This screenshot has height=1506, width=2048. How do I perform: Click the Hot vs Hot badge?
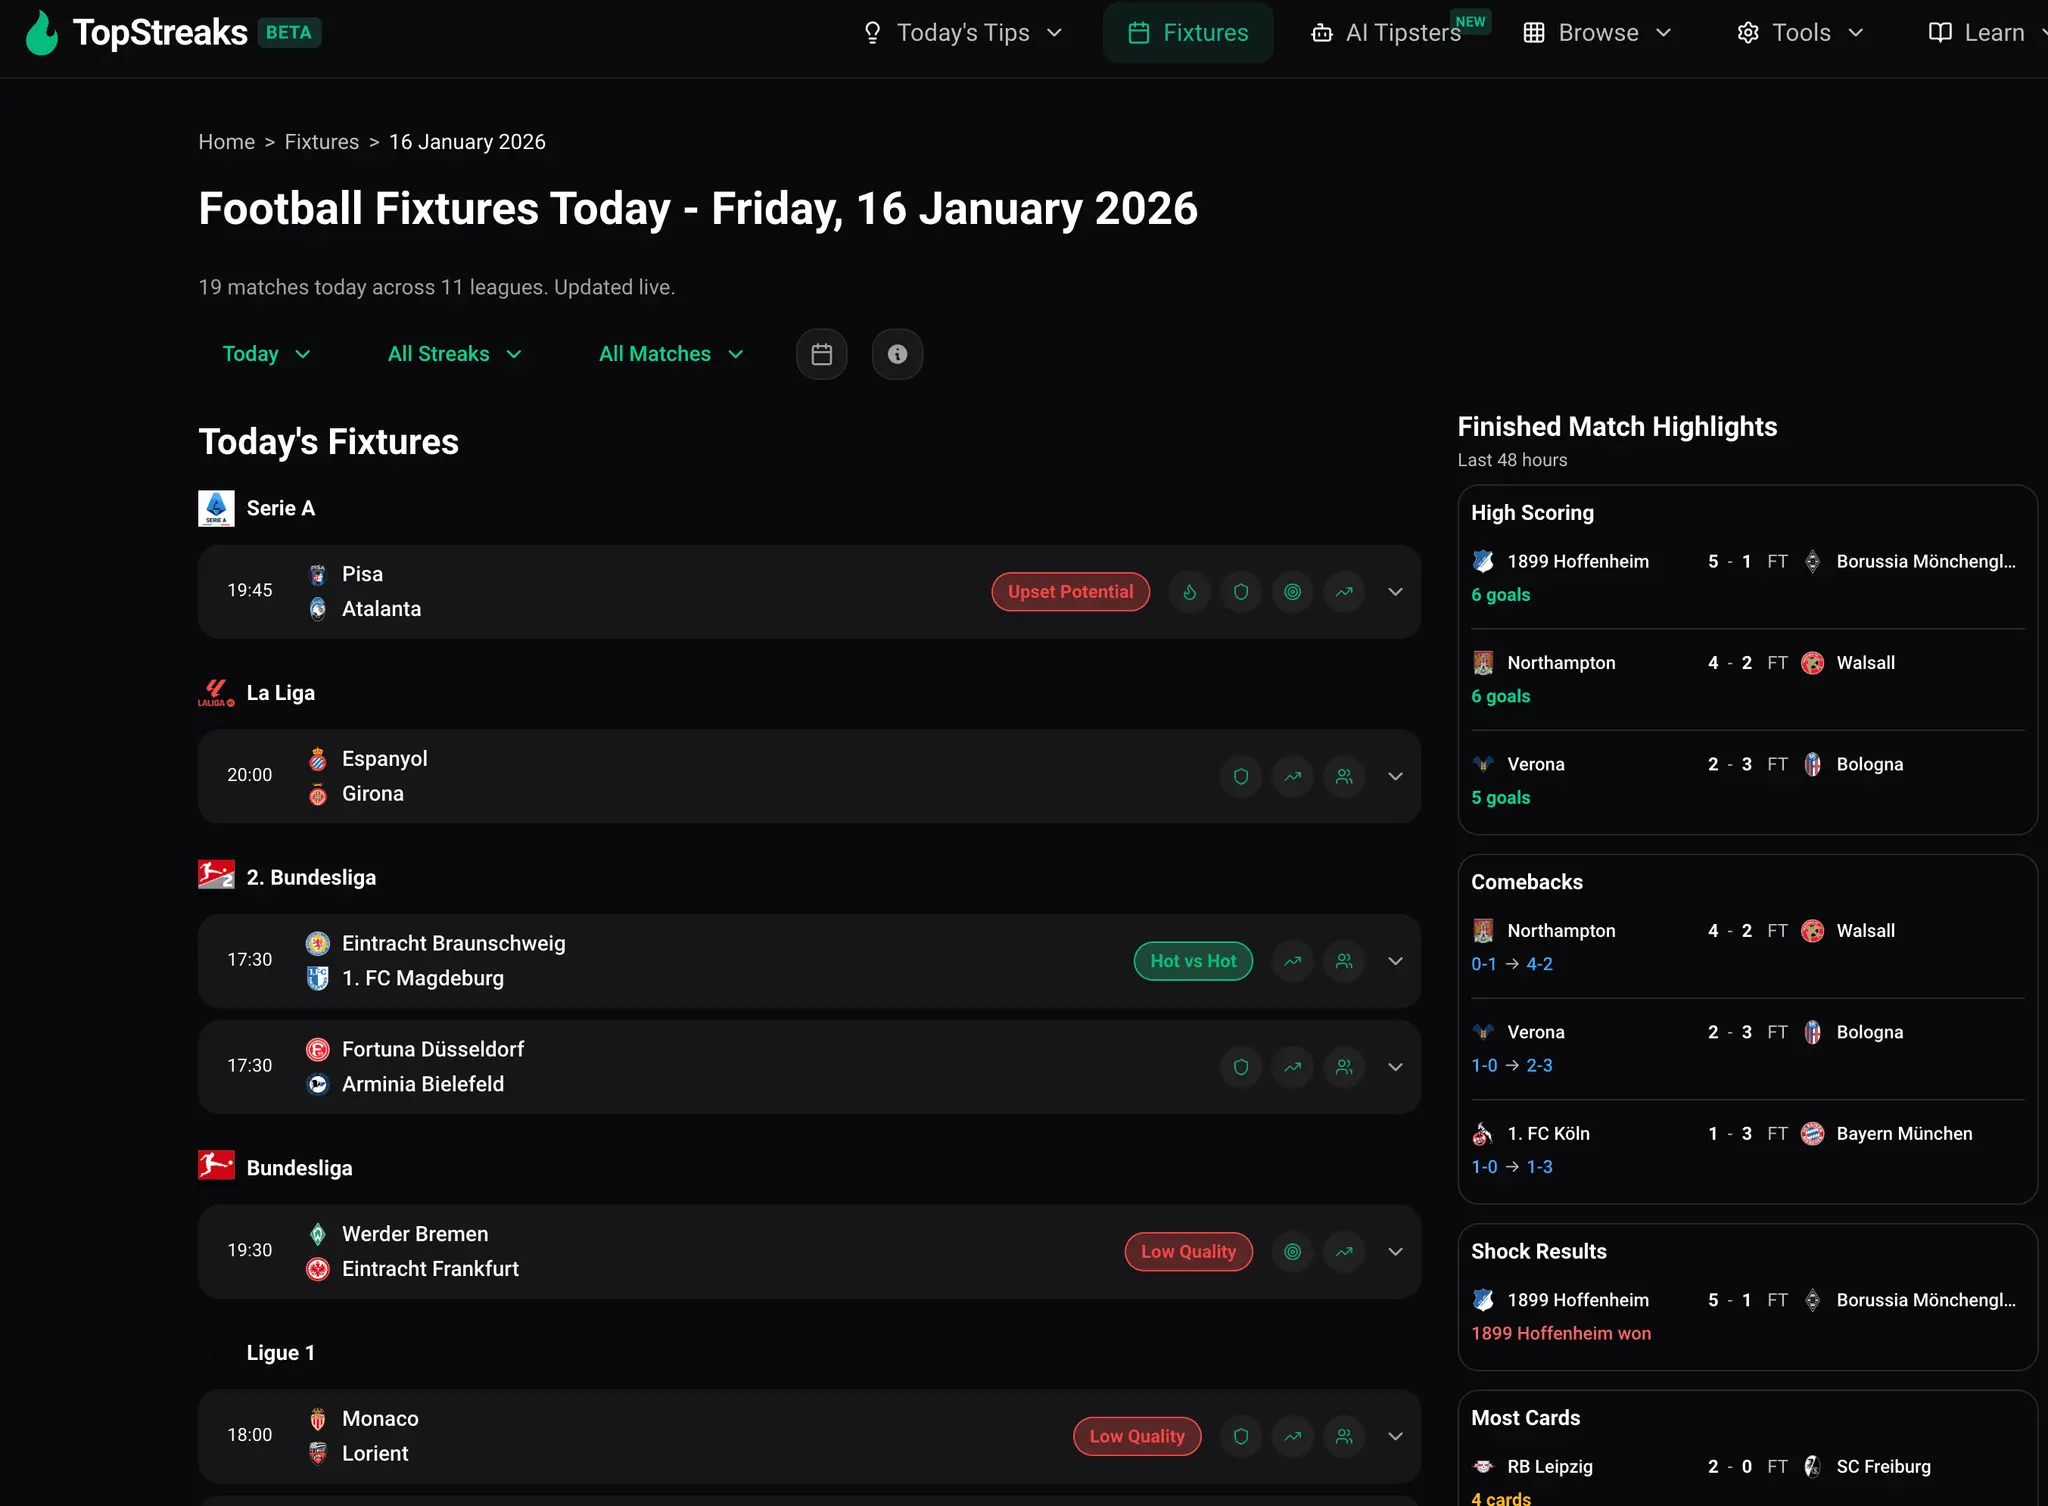[x=1193, y=961]
